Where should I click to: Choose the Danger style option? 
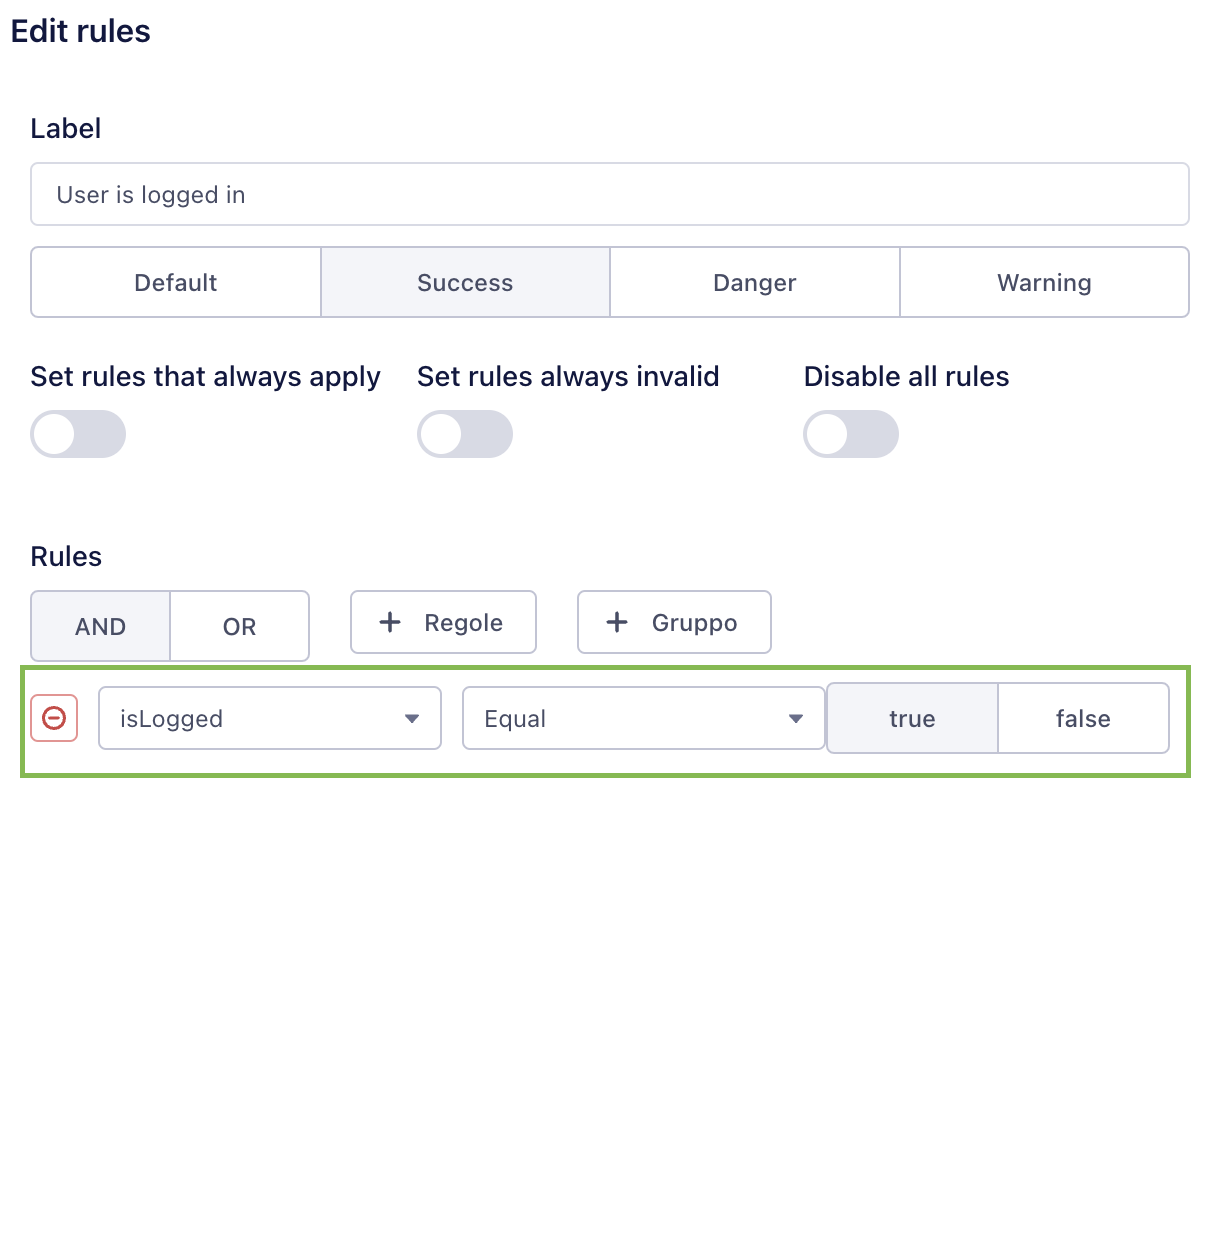[x=755, y=282]
